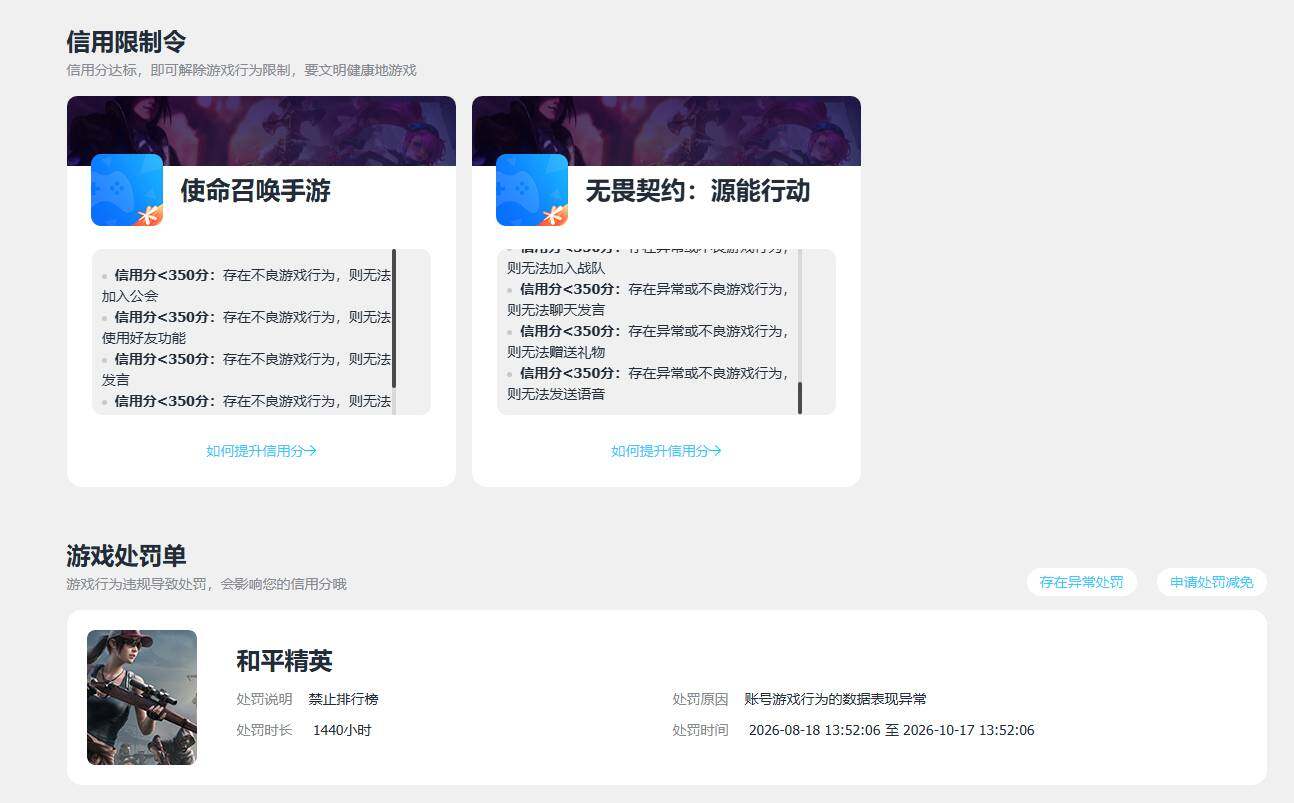Click the 处罚原因 label

tap(700, 699)
